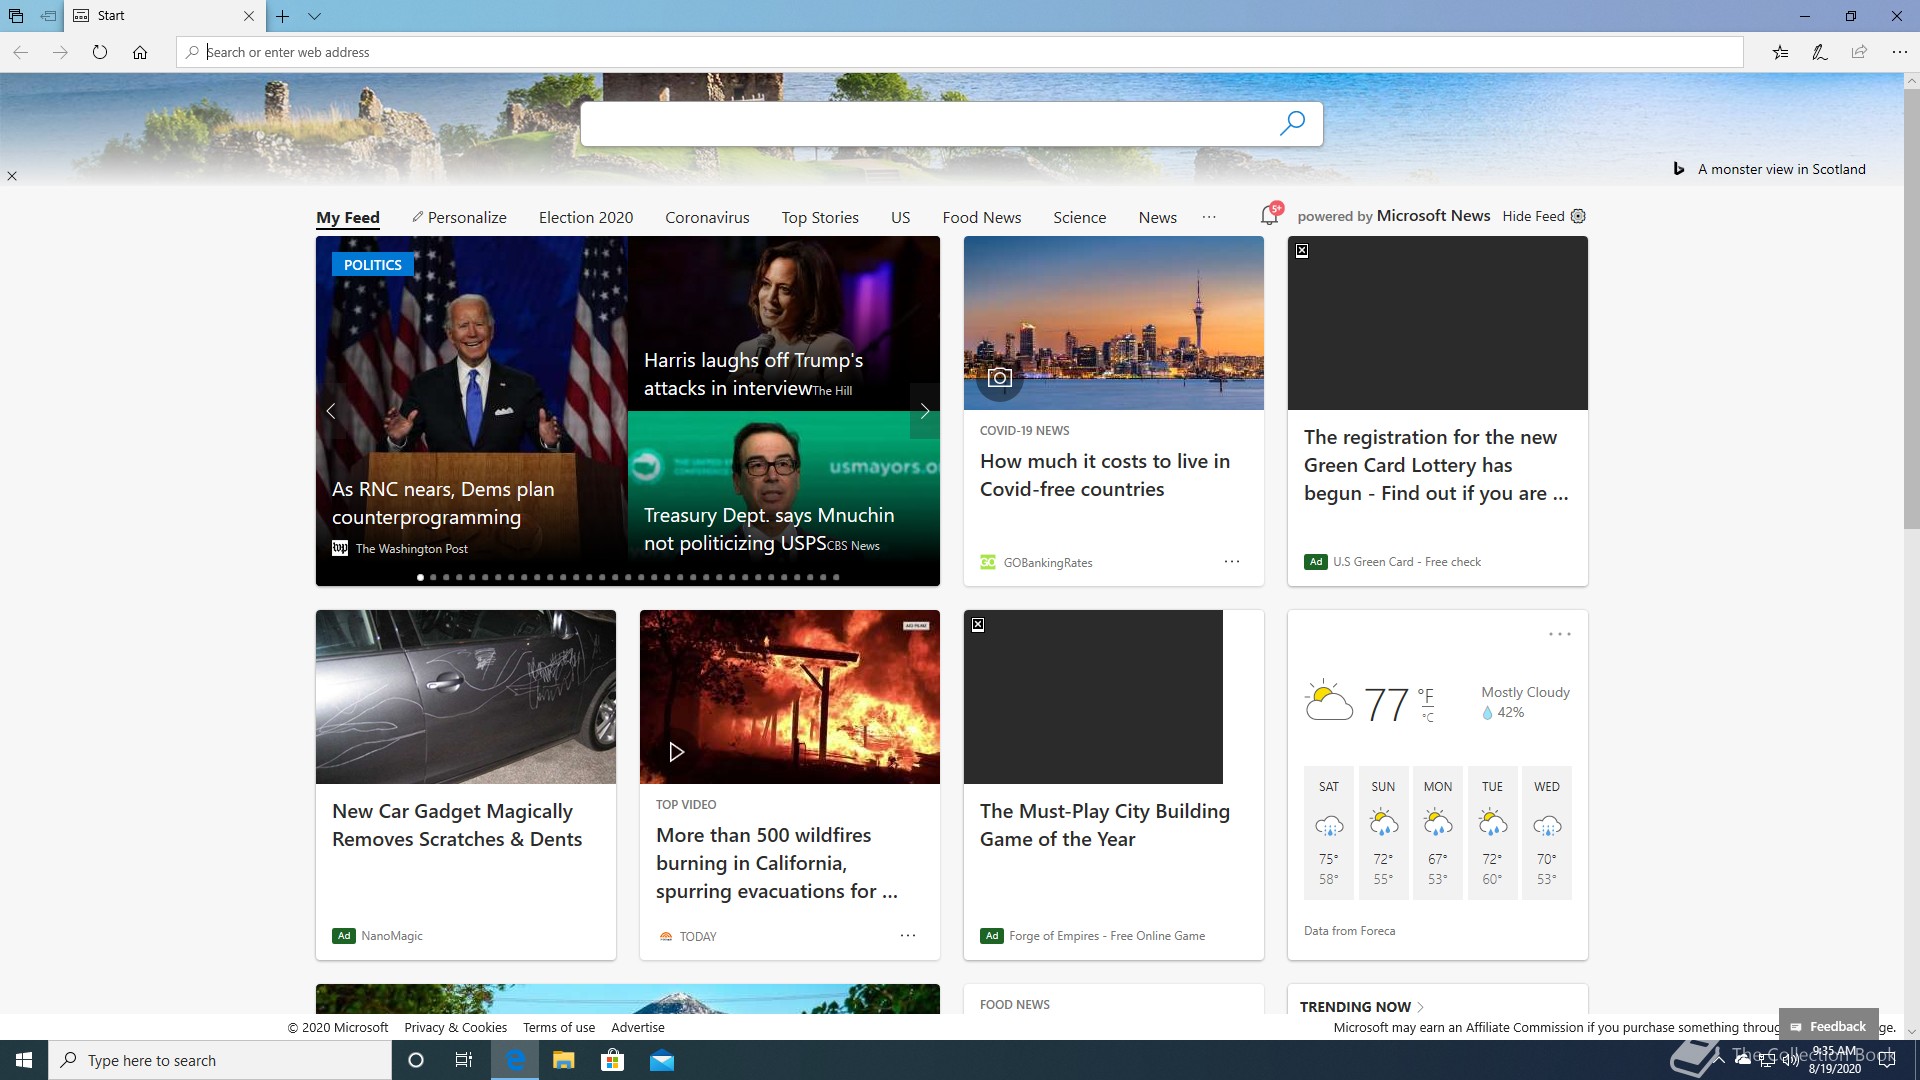The height and width of the screenshot is (1080, 1920).
Task: Click the Bing search magnifier icon
Action: pyautogui.click(x=1292, y=123)
